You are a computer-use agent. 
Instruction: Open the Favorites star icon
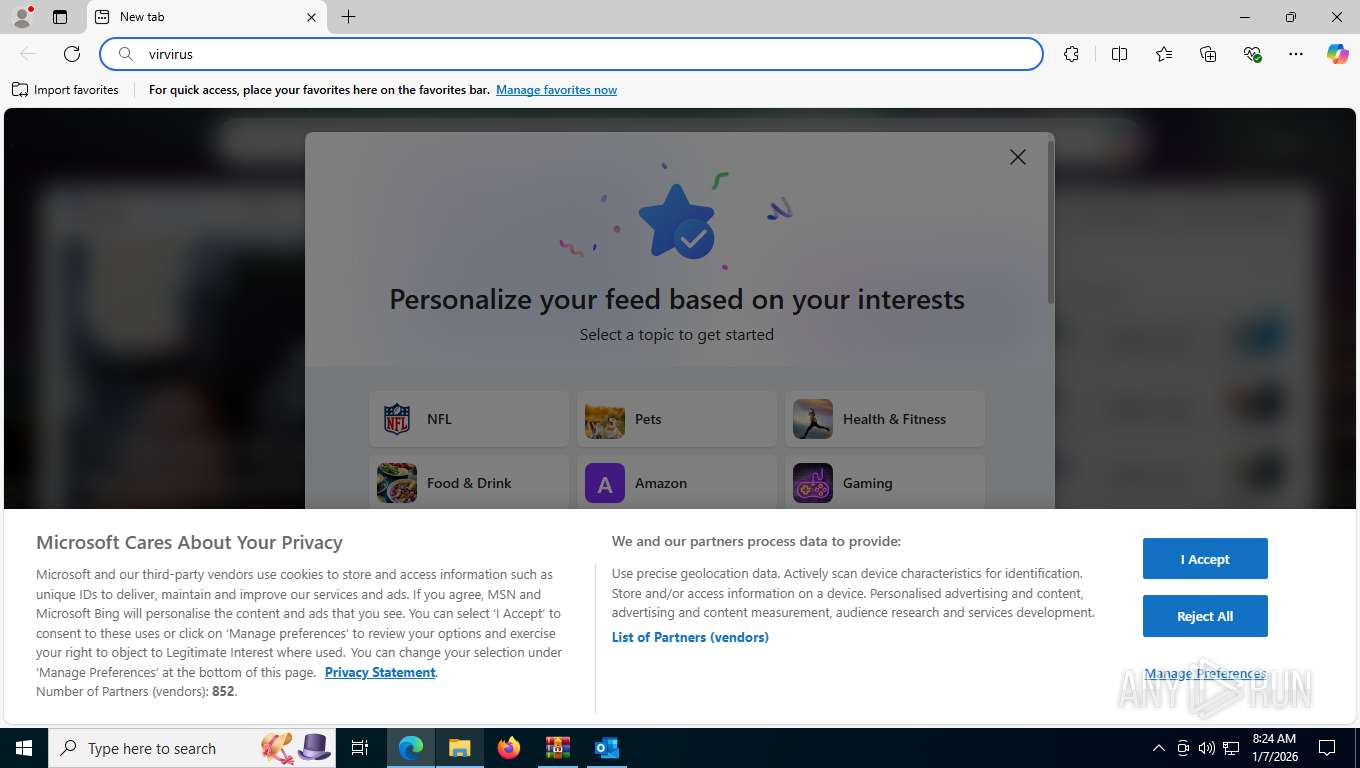click(1164, 54)
